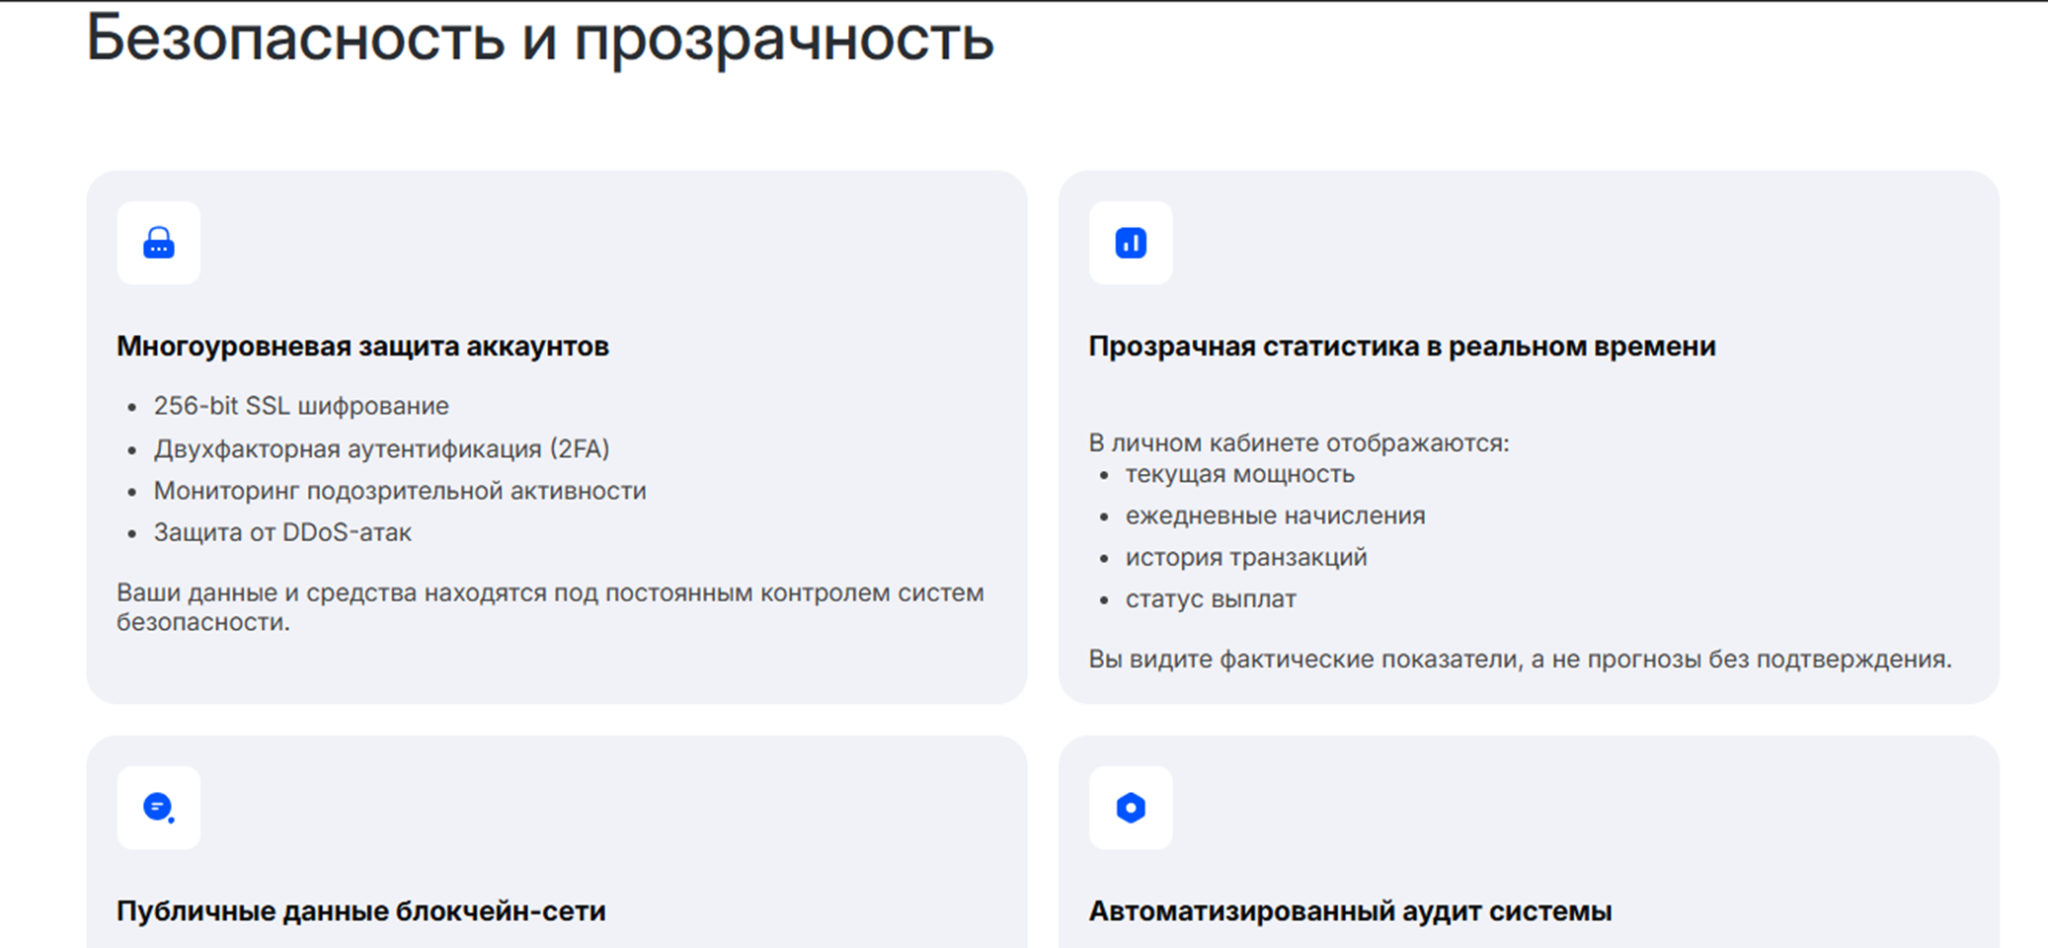The image size is (2048, 948).
Task: Click heading "Безопасность и прозрачность"
Action: (540, 40)
